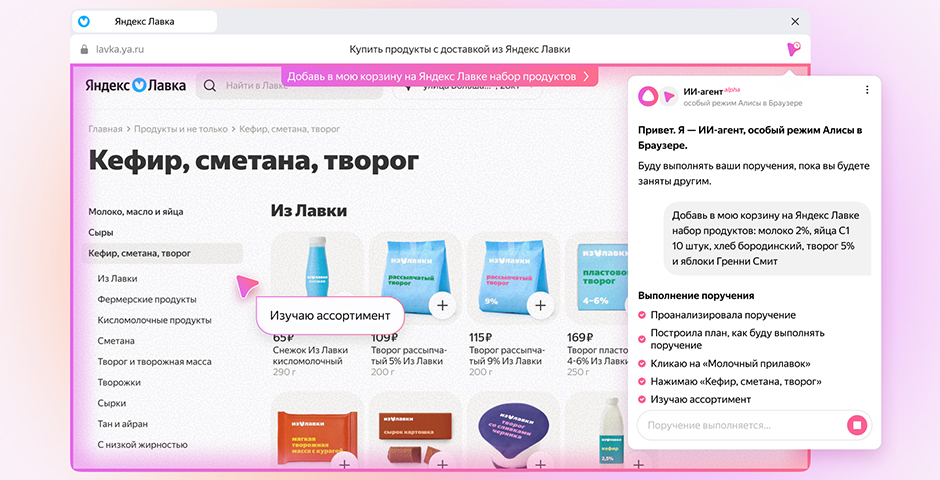Open the delivery address selector
This screenshot has height=480, width=940.
(470, 88)
